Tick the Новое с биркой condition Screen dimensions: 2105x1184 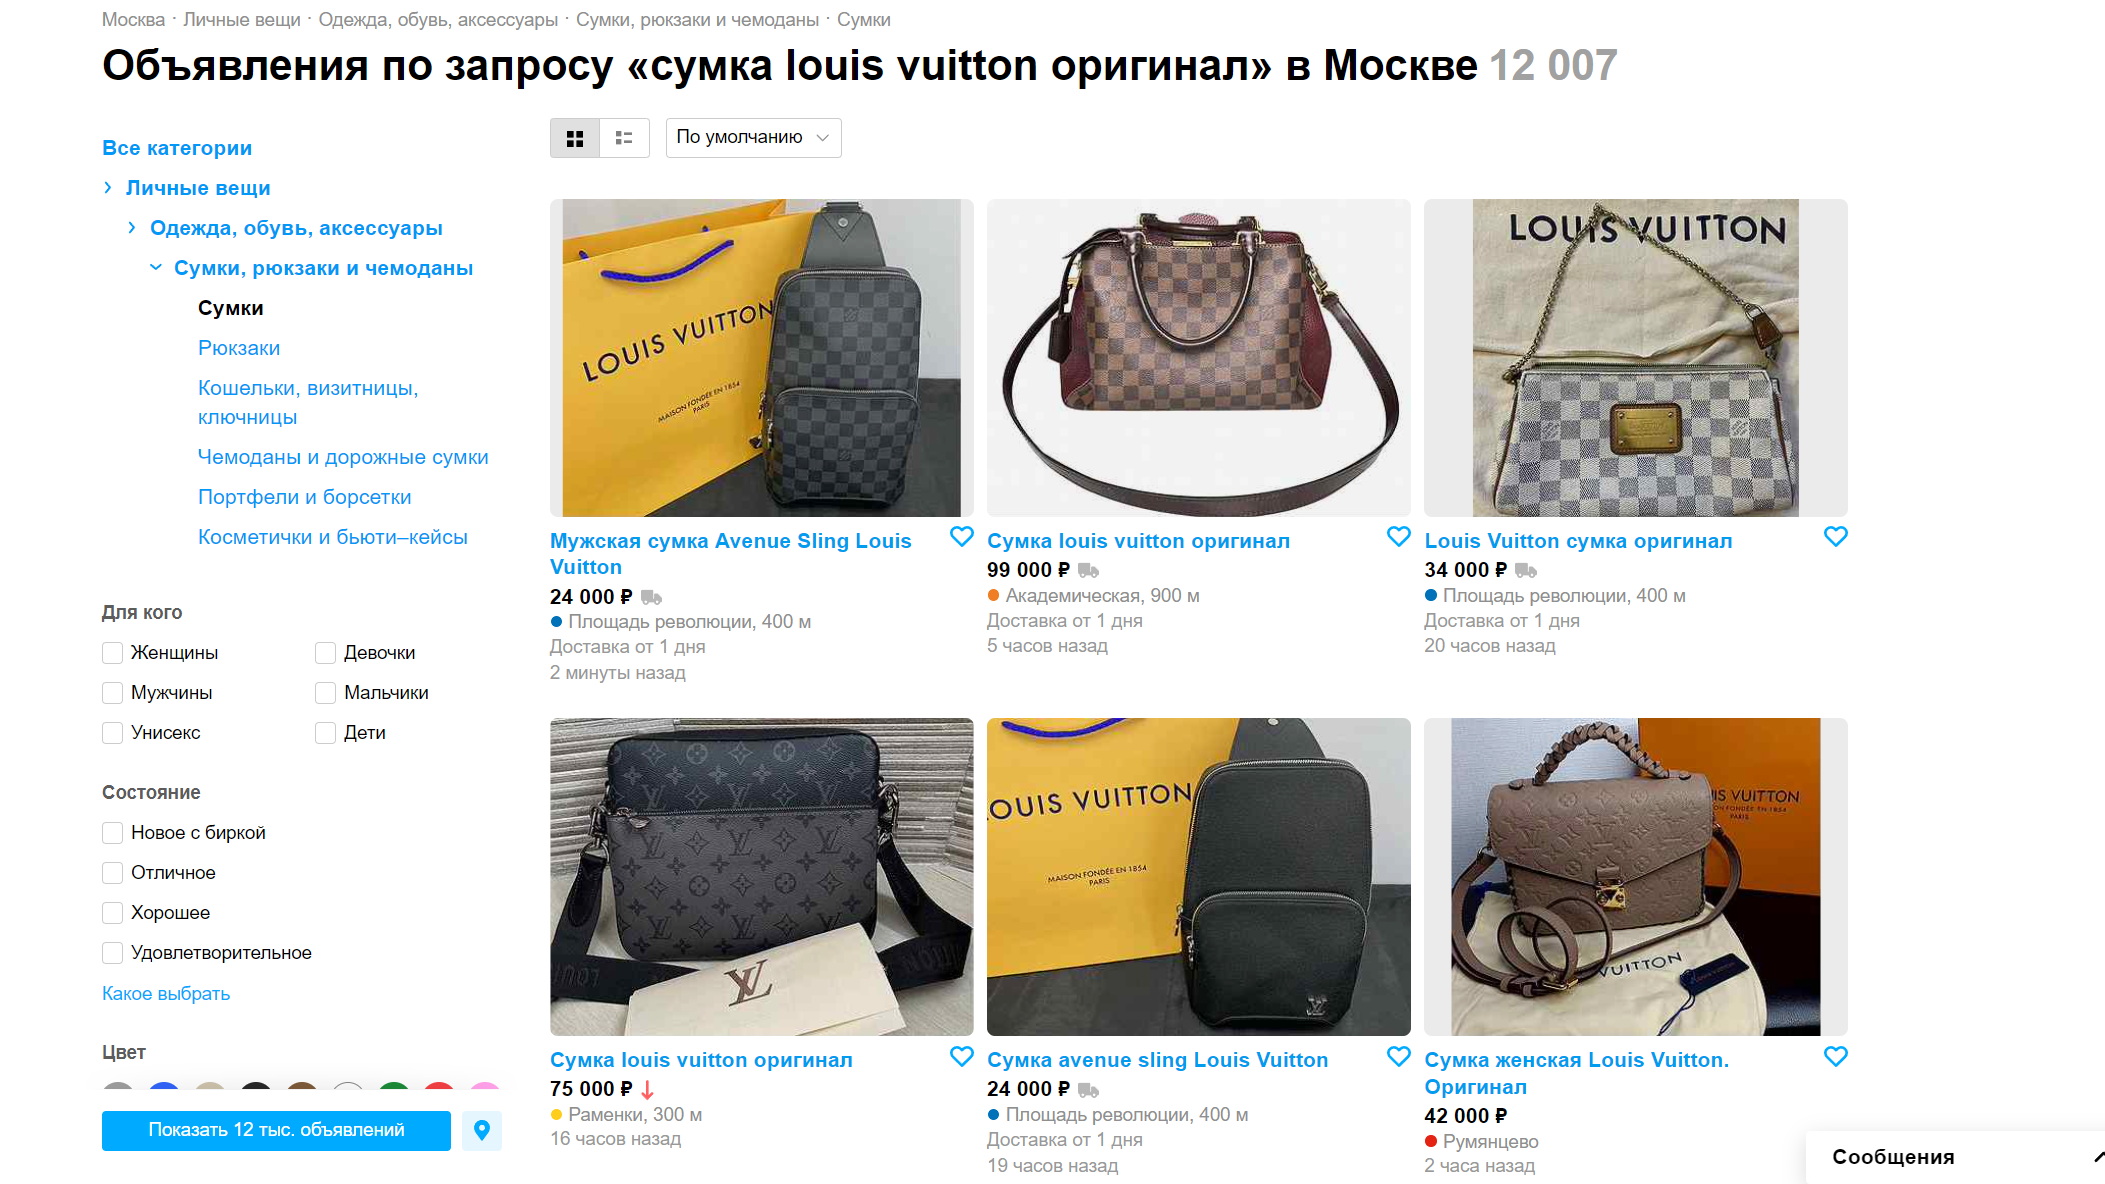tap(113, 833)
